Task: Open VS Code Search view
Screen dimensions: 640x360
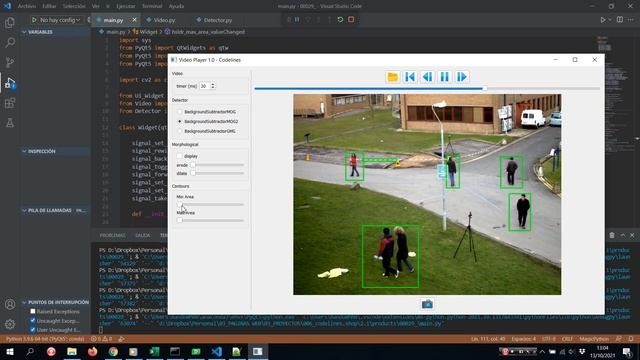Action: (10, 42)
